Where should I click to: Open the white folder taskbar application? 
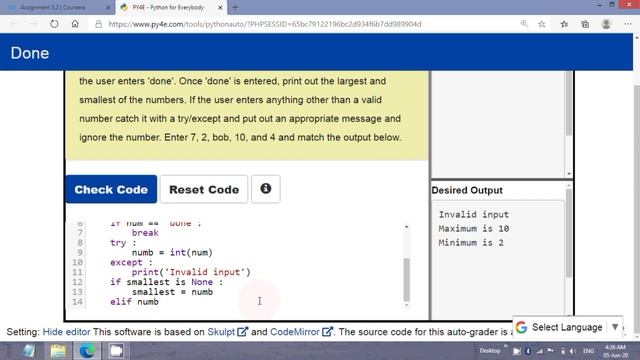(x=116, y=351)
